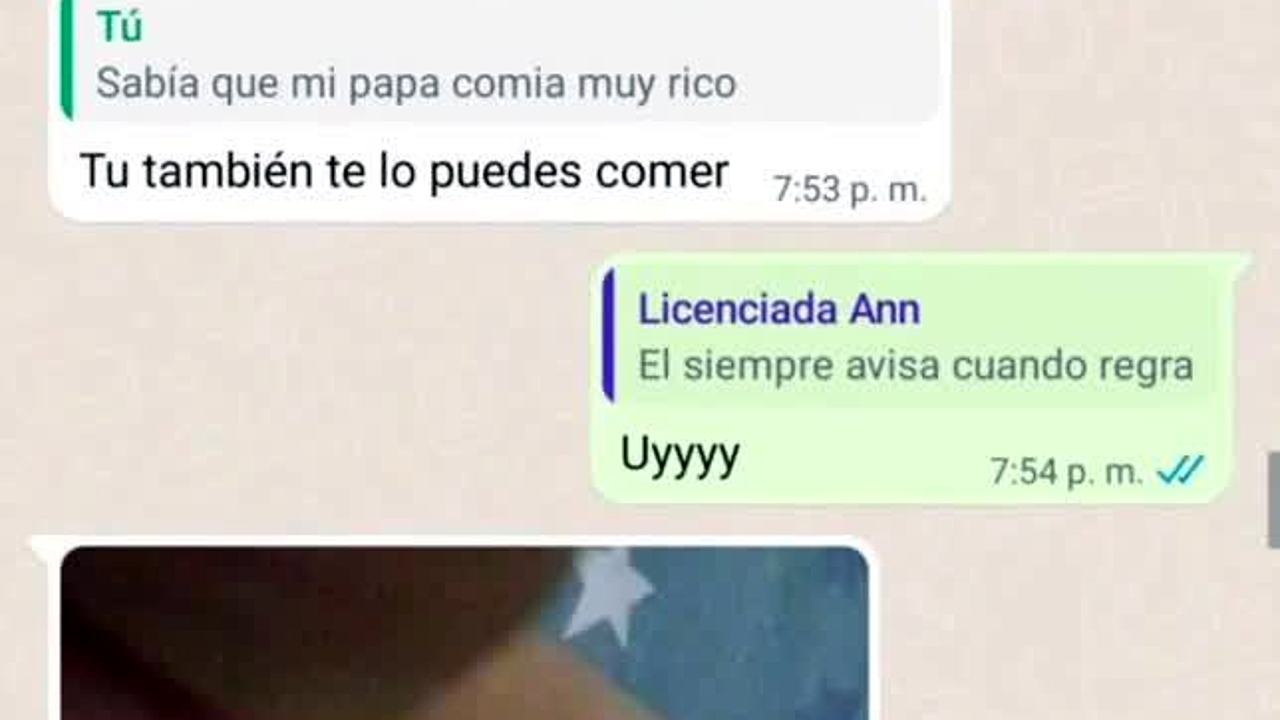The height and width of the screenshot is (720, 1280).
Task: Click the 7:53 p. m. timestamp
Action: (x=850, y=189)
